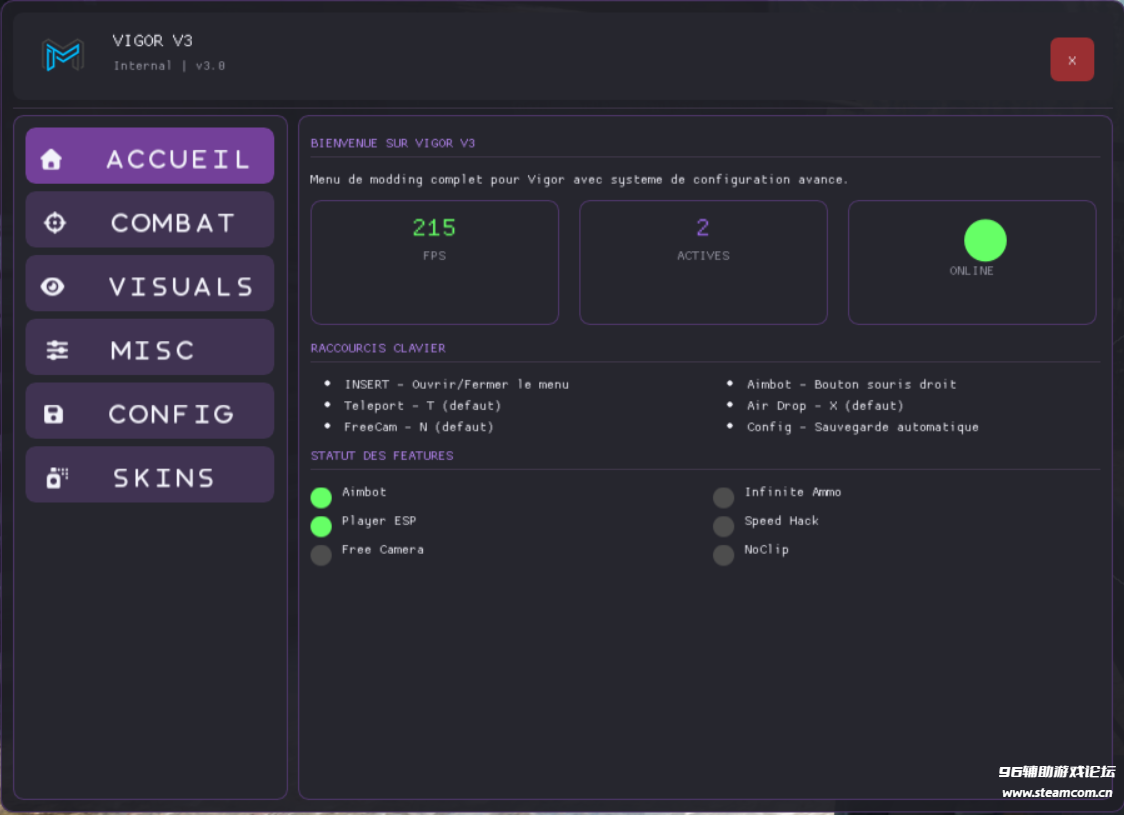Switch to the COMBAT tab
The image size is (1124, 815).
150,223
